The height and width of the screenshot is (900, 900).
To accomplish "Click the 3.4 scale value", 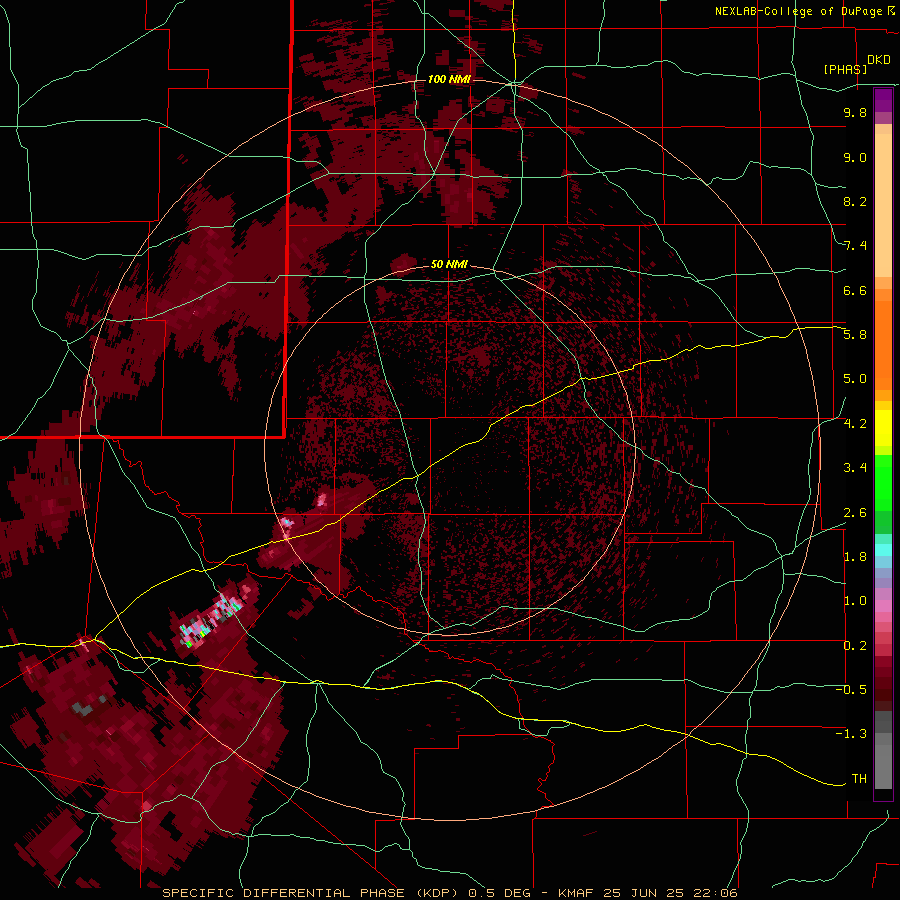I will point(855,468).
